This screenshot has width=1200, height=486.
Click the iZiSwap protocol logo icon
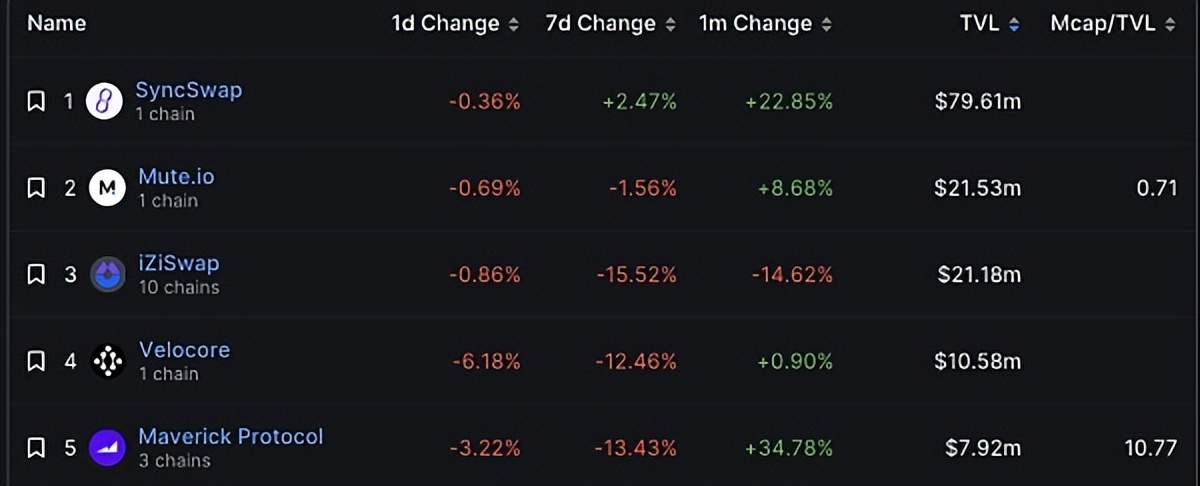pyautogui.click(x=108, y=274)
